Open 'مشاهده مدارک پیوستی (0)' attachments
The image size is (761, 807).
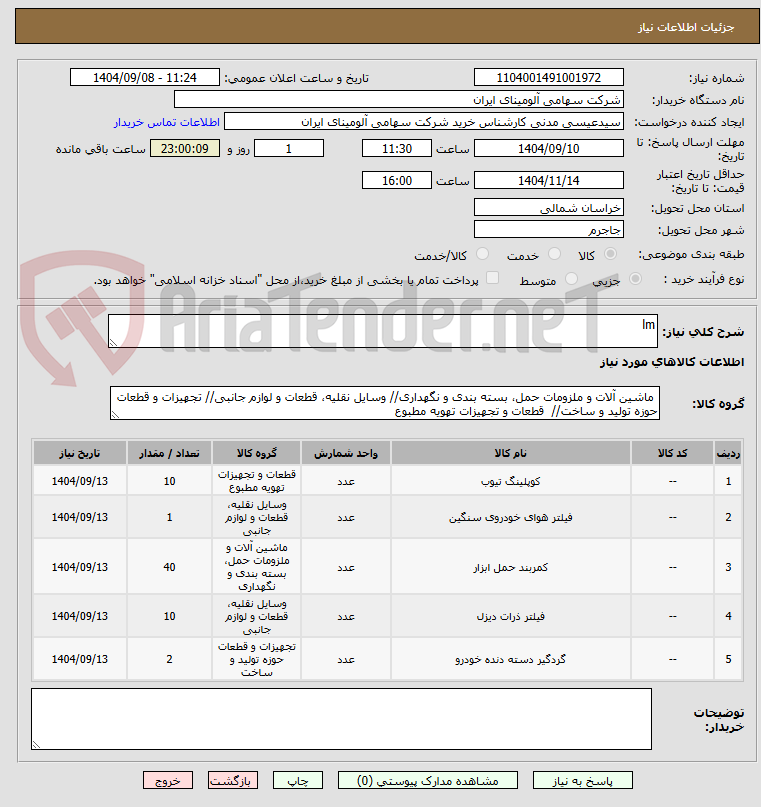[x=428, y=780]
